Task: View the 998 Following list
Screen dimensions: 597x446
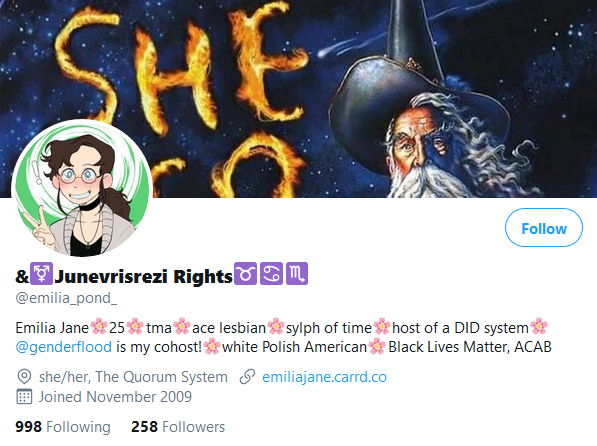Action: coord(63,427)
